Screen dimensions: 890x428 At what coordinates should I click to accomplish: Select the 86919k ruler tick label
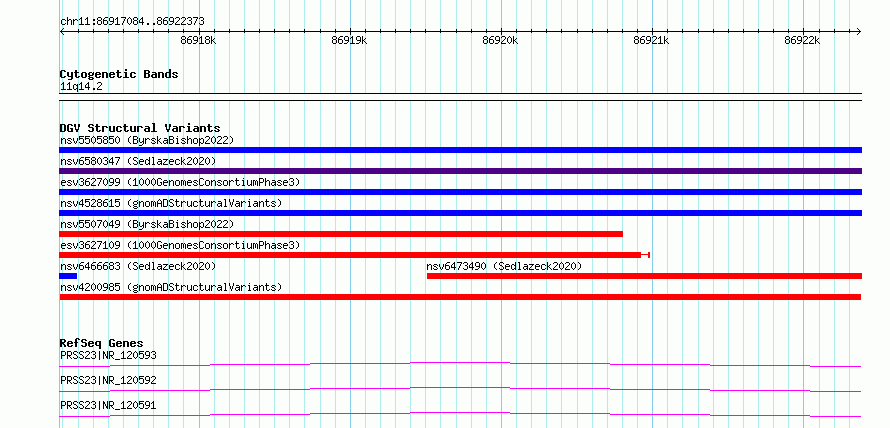click(349, 41)
